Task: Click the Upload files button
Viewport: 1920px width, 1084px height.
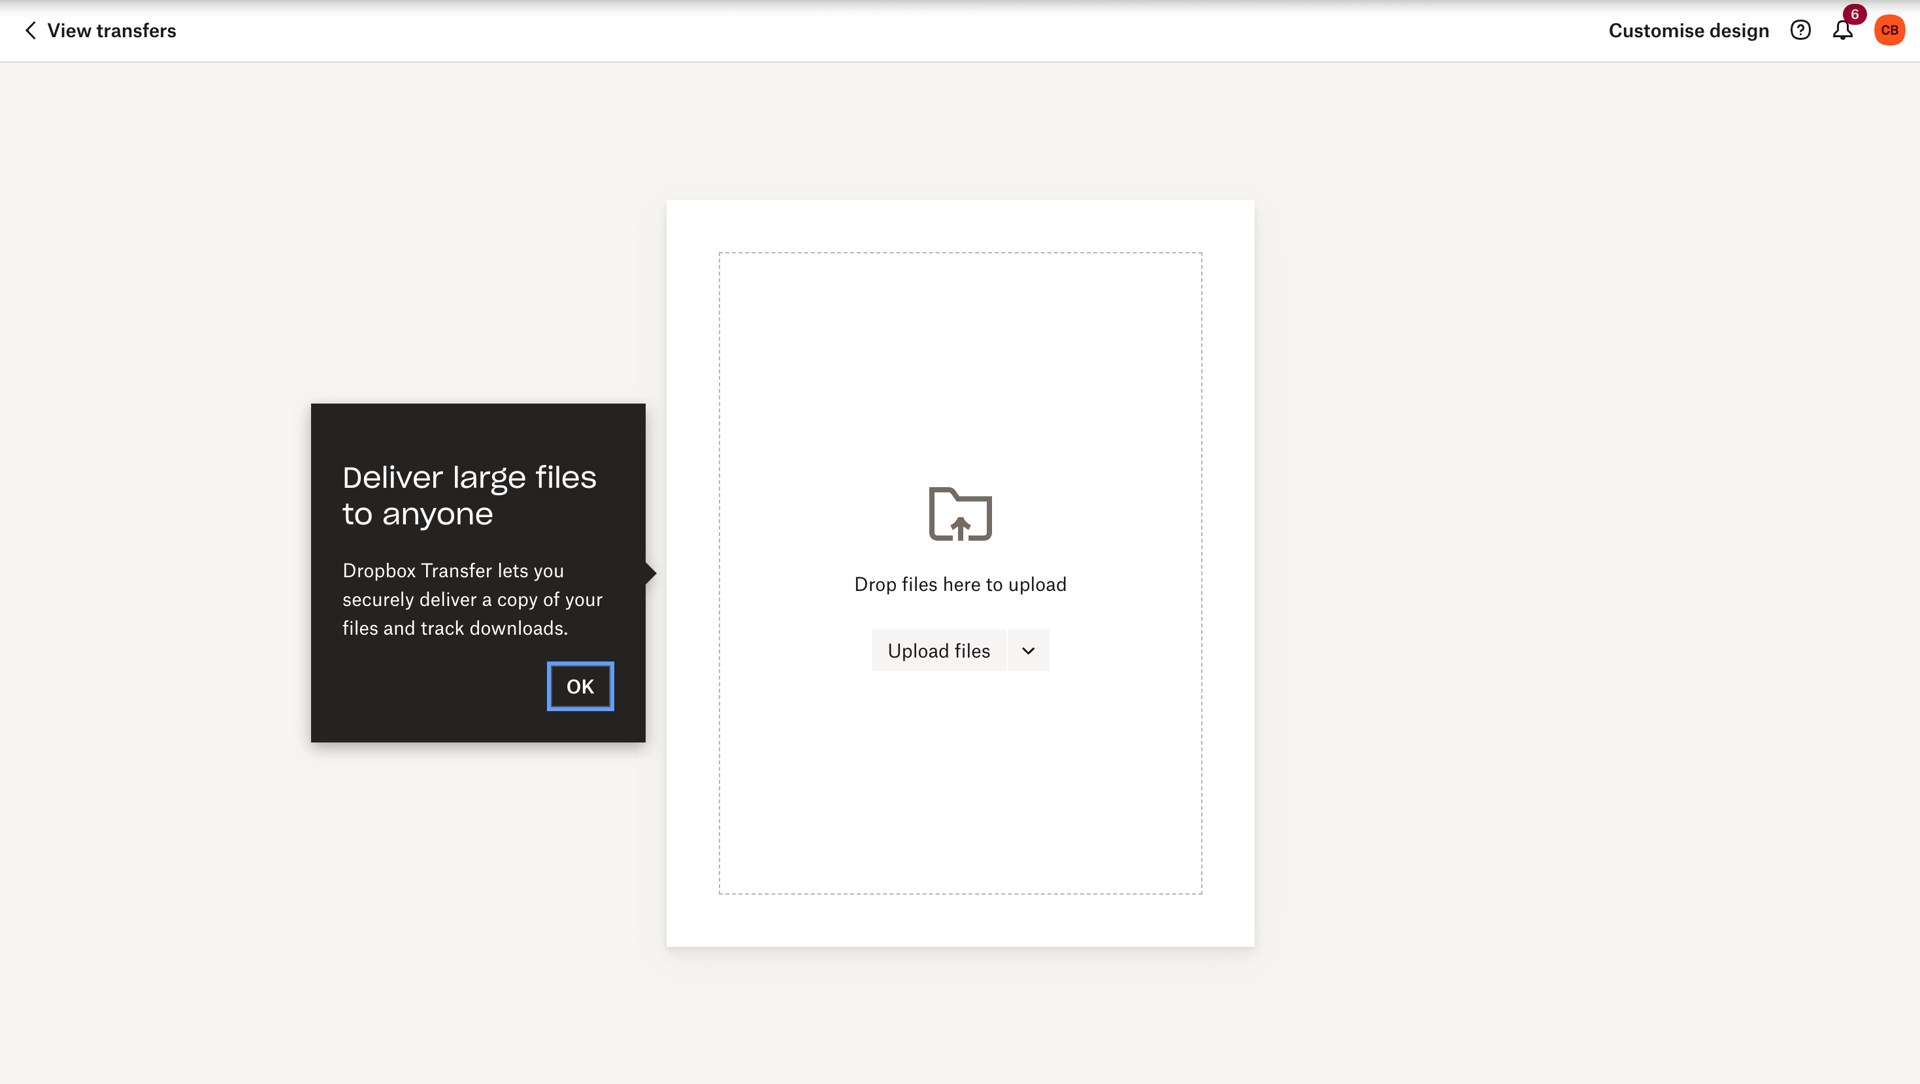Action: 938,650
